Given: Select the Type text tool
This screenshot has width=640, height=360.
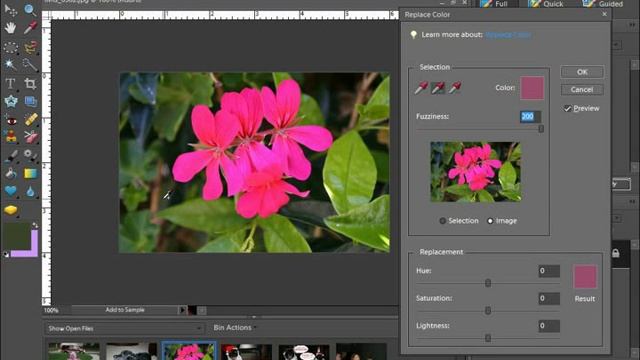Looking at the screenshot, I should [x=11, y=84].
